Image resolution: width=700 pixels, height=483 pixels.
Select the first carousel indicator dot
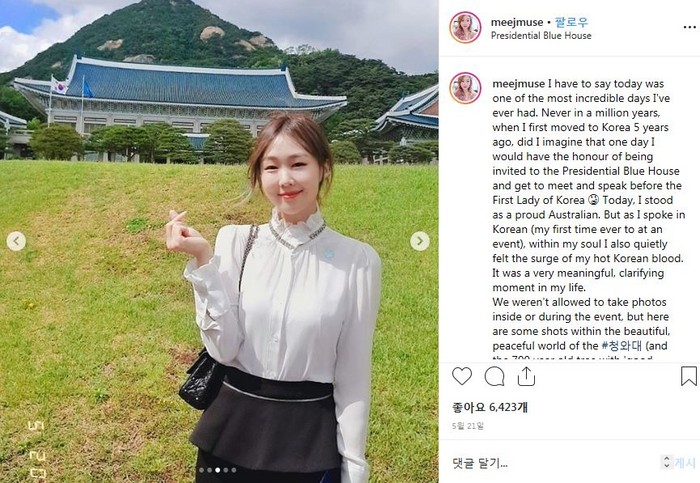201,470
